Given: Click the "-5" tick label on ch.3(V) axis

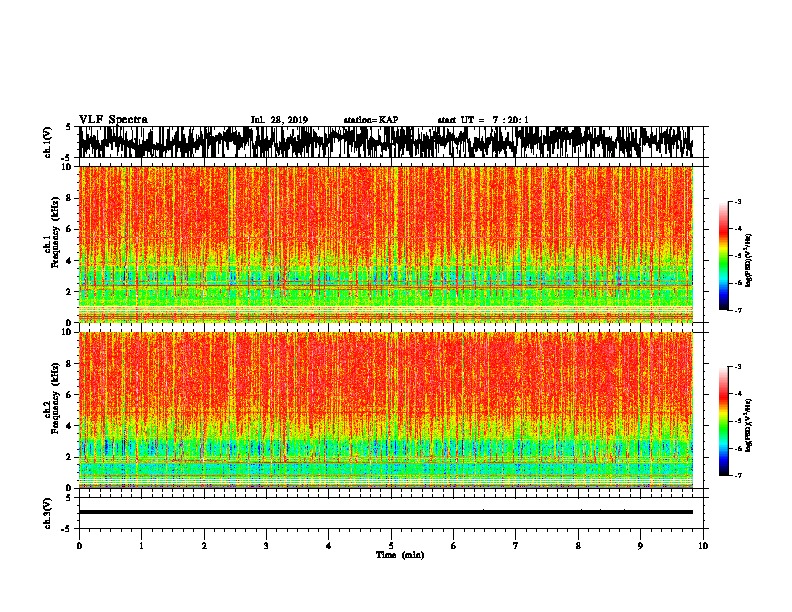Looking at the screenshot, I should (68, 529).
